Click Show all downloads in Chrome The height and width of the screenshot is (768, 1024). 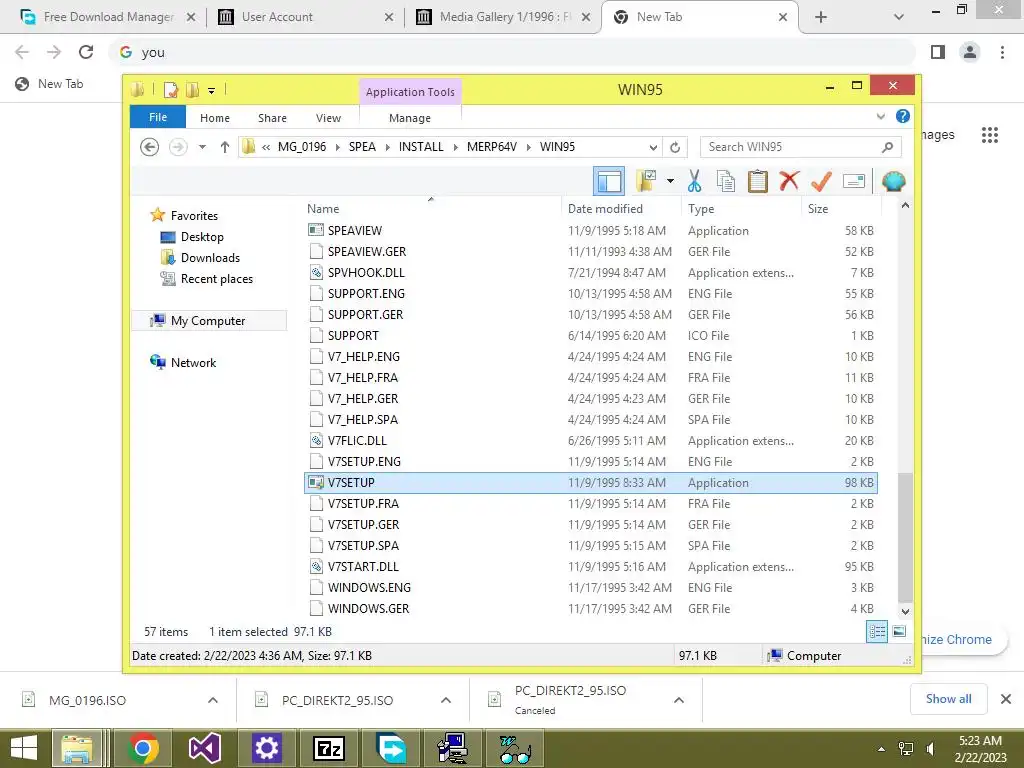[x=948, y=699]
